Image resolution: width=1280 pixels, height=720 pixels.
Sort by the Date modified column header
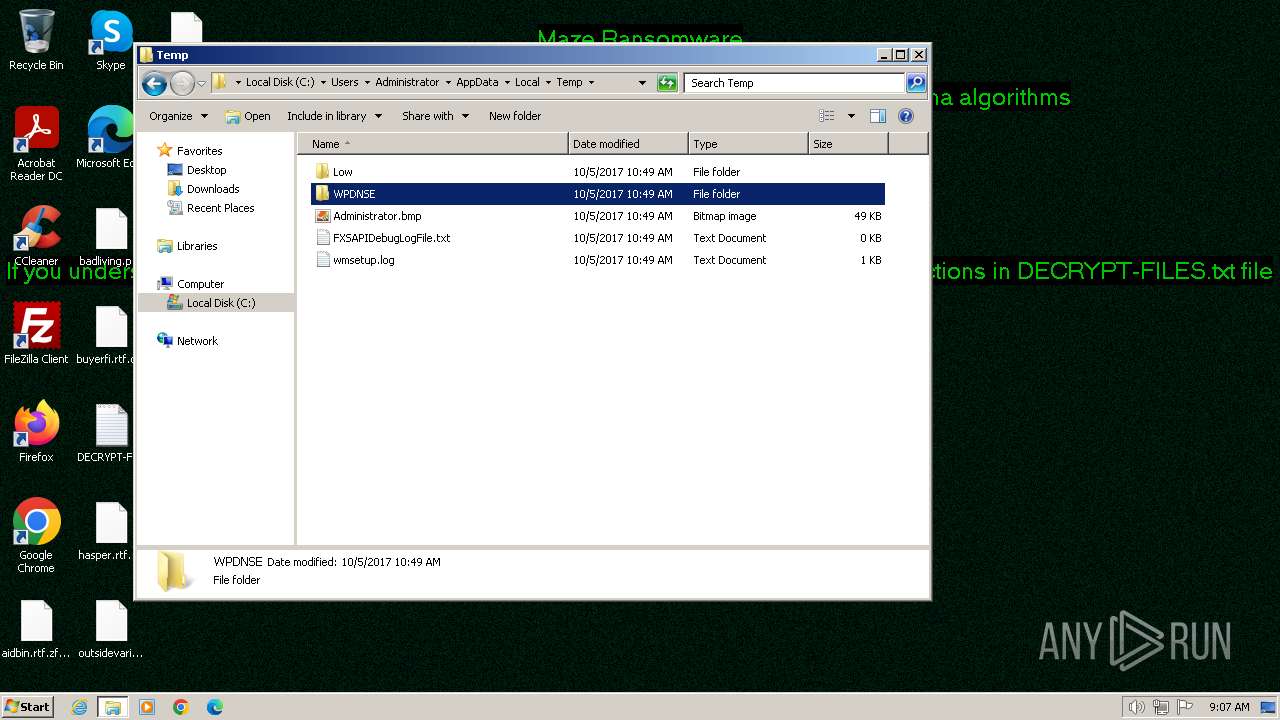click(x=628, y=144)
